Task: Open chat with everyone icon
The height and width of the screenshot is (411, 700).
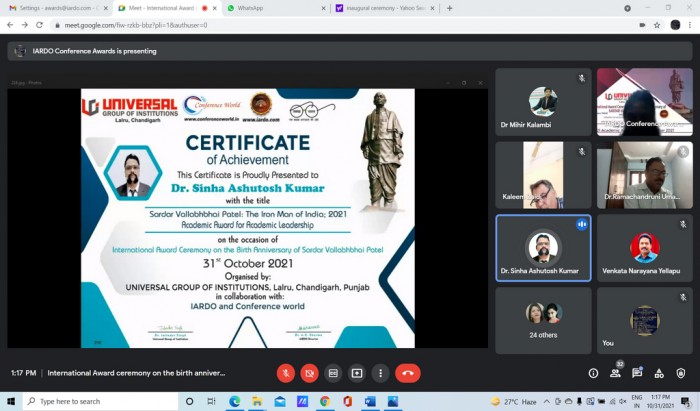Action: point(637,373)
